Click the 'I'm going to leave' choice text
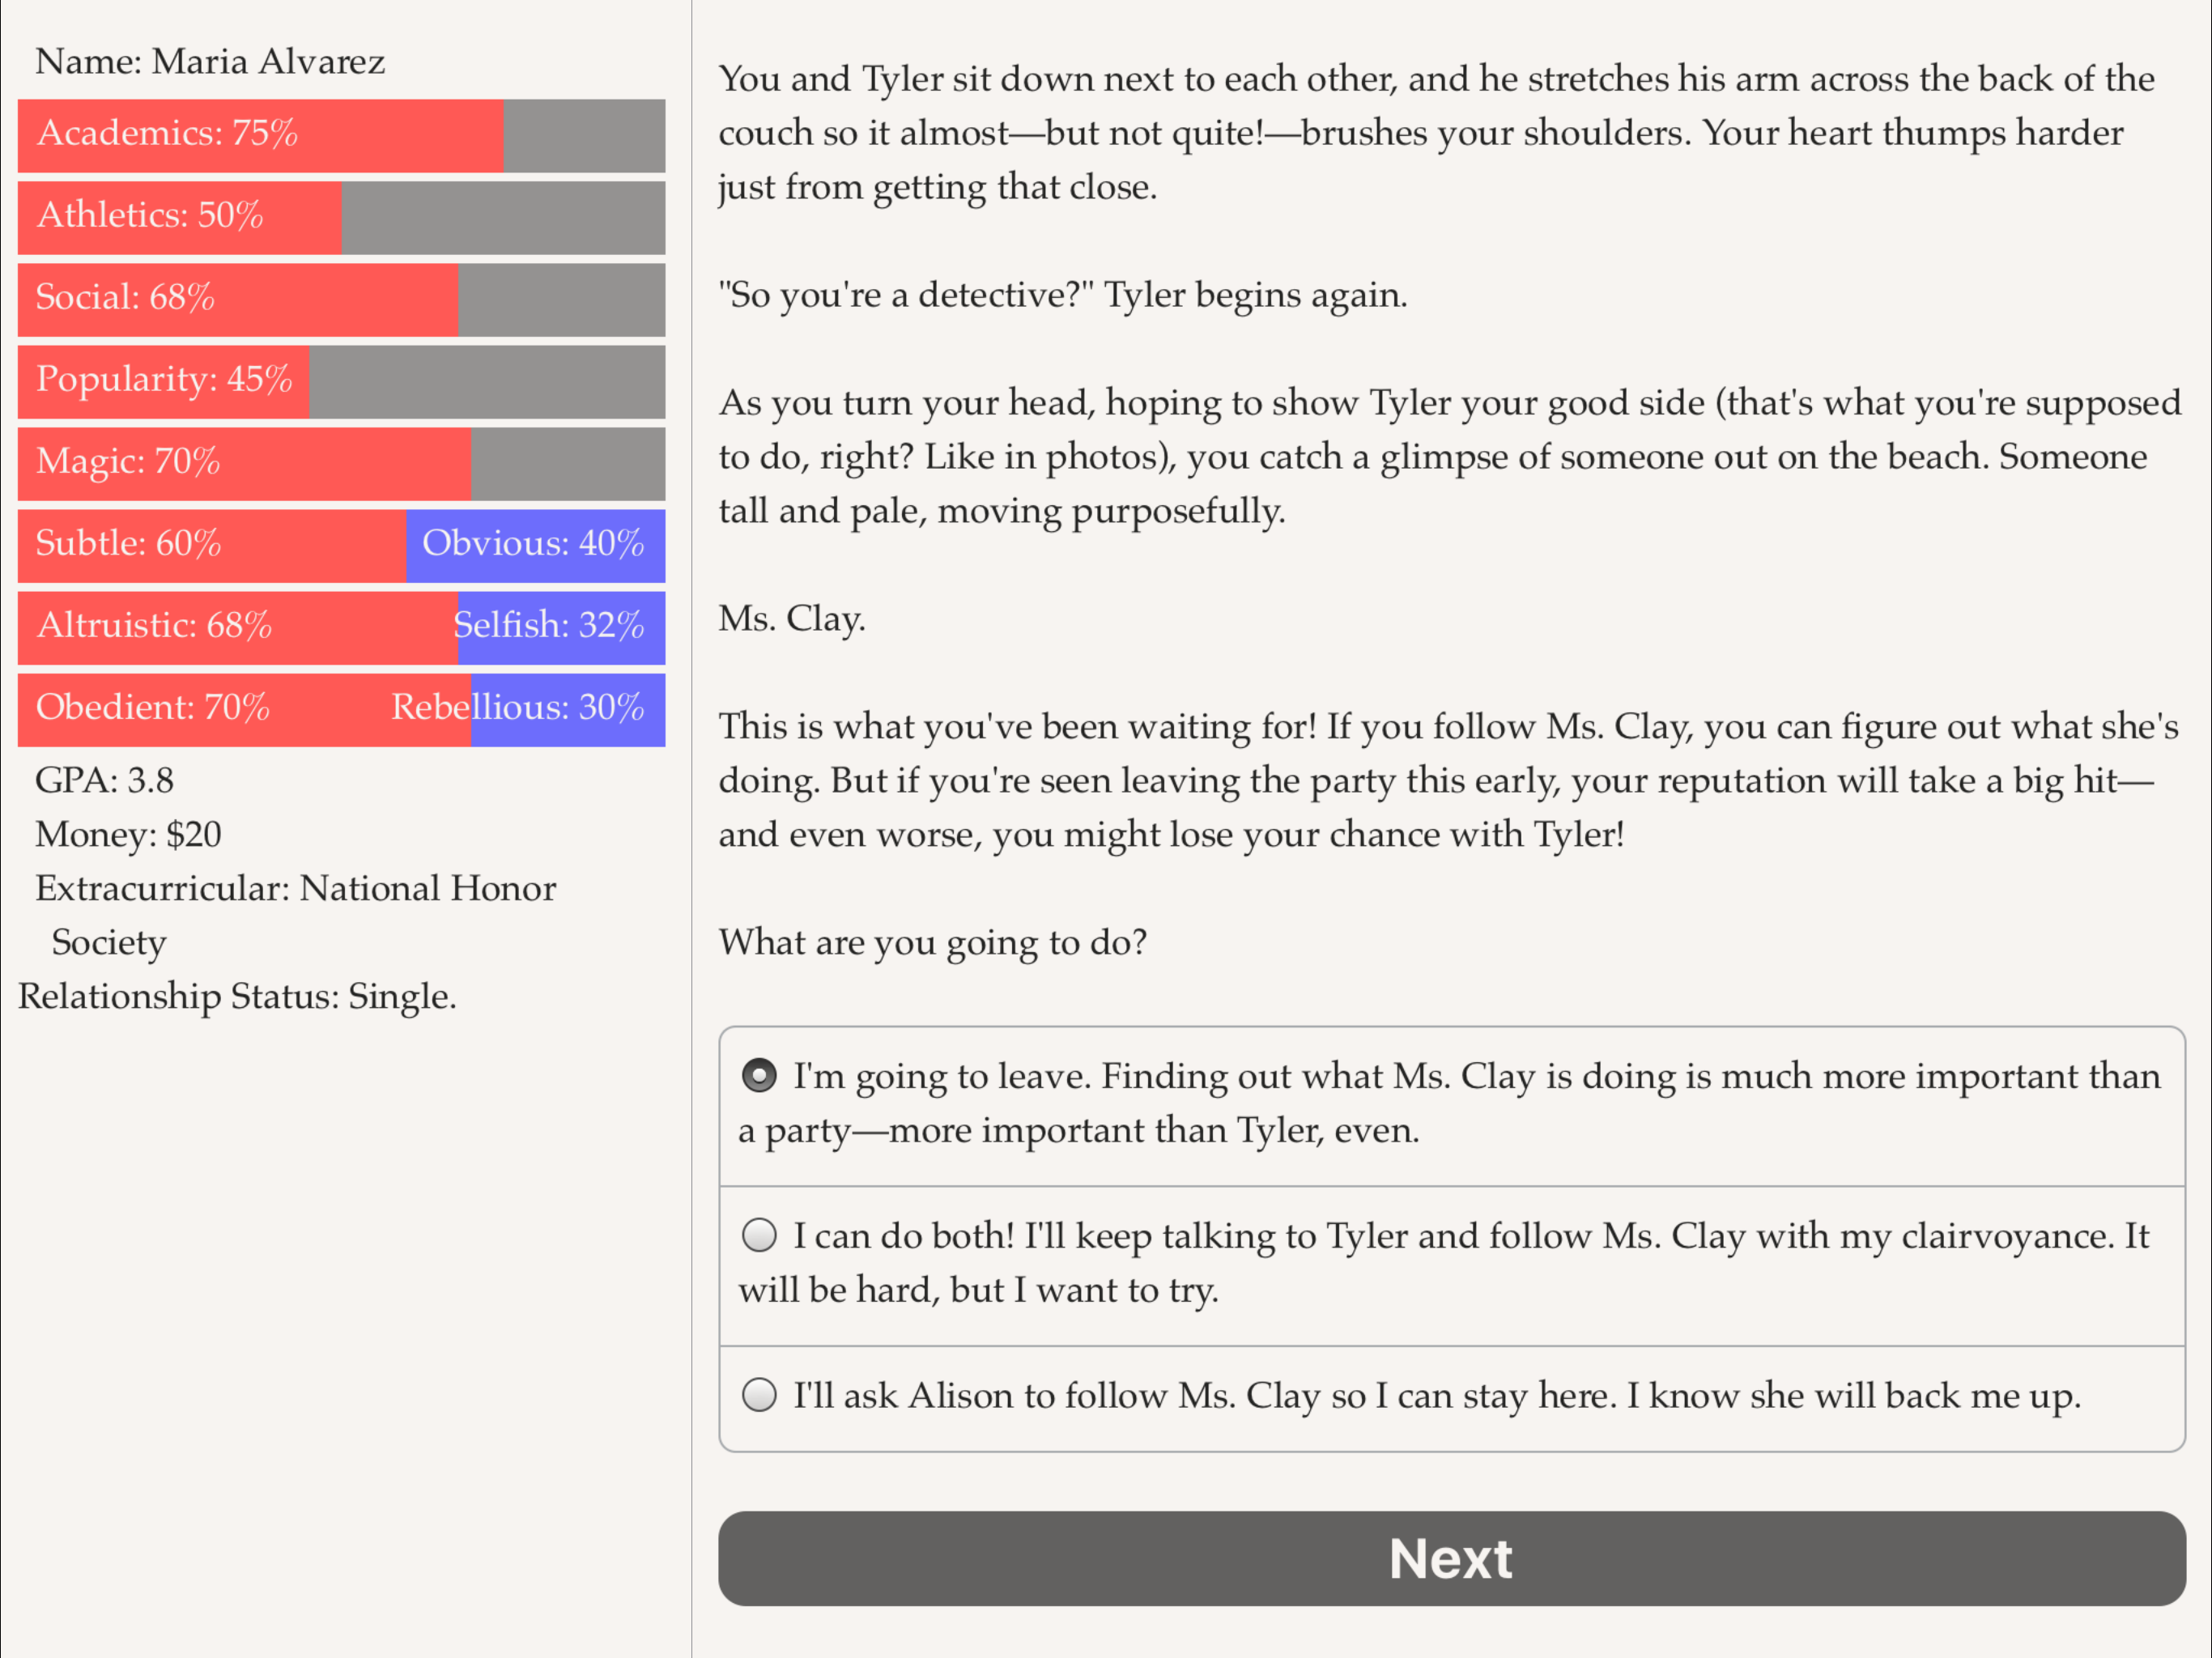Image resolution: width=2212 pixels, height=1658 pixels. tap(1450, 1103)
